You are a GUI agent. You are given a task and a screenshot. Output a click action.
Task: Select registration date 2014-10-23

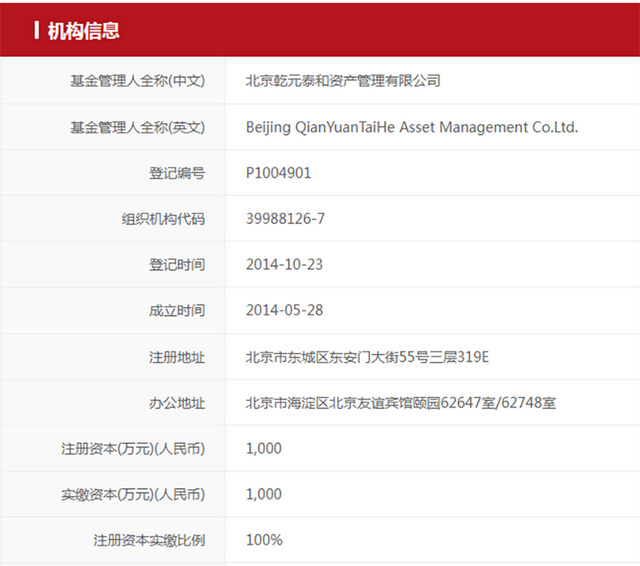click(284, 264)
